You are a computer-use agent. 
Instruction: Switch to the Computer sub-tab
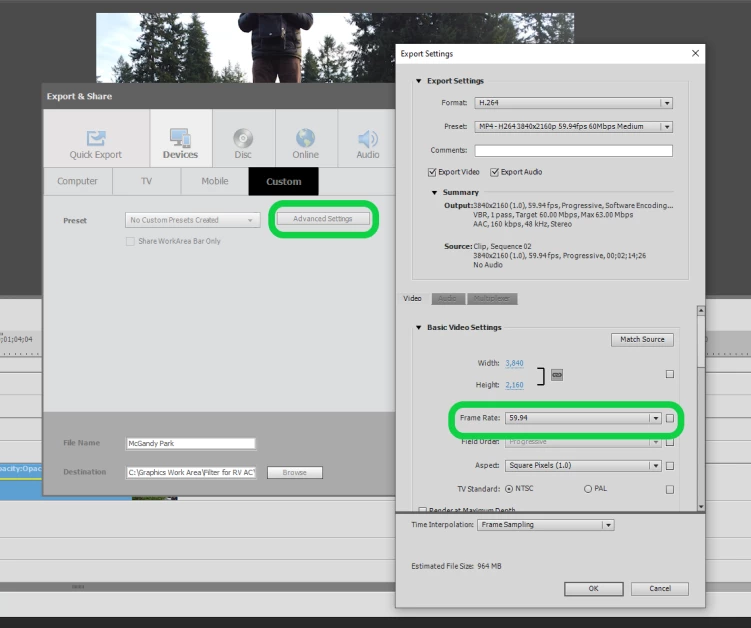click(x=77, y=181)
